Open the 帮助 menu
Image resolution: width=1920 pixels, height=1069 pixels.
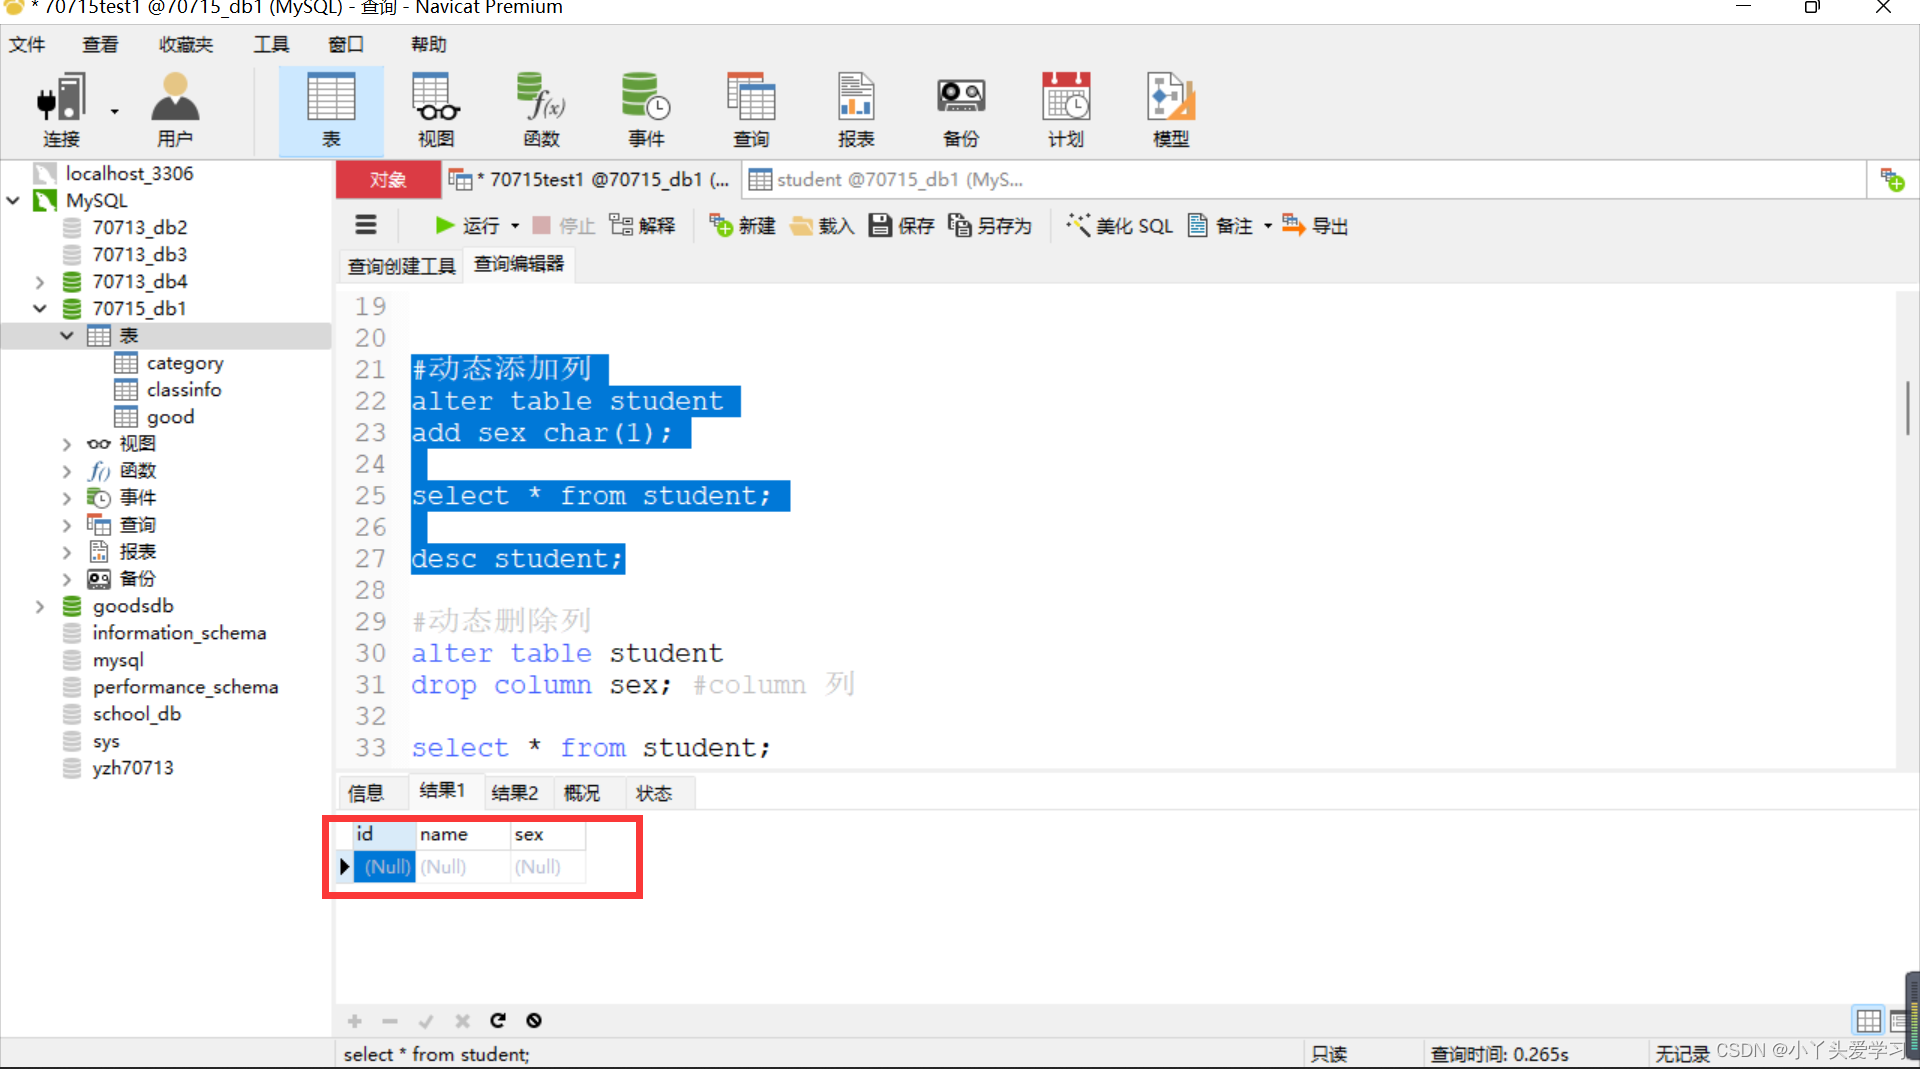[x=429, y=45]
